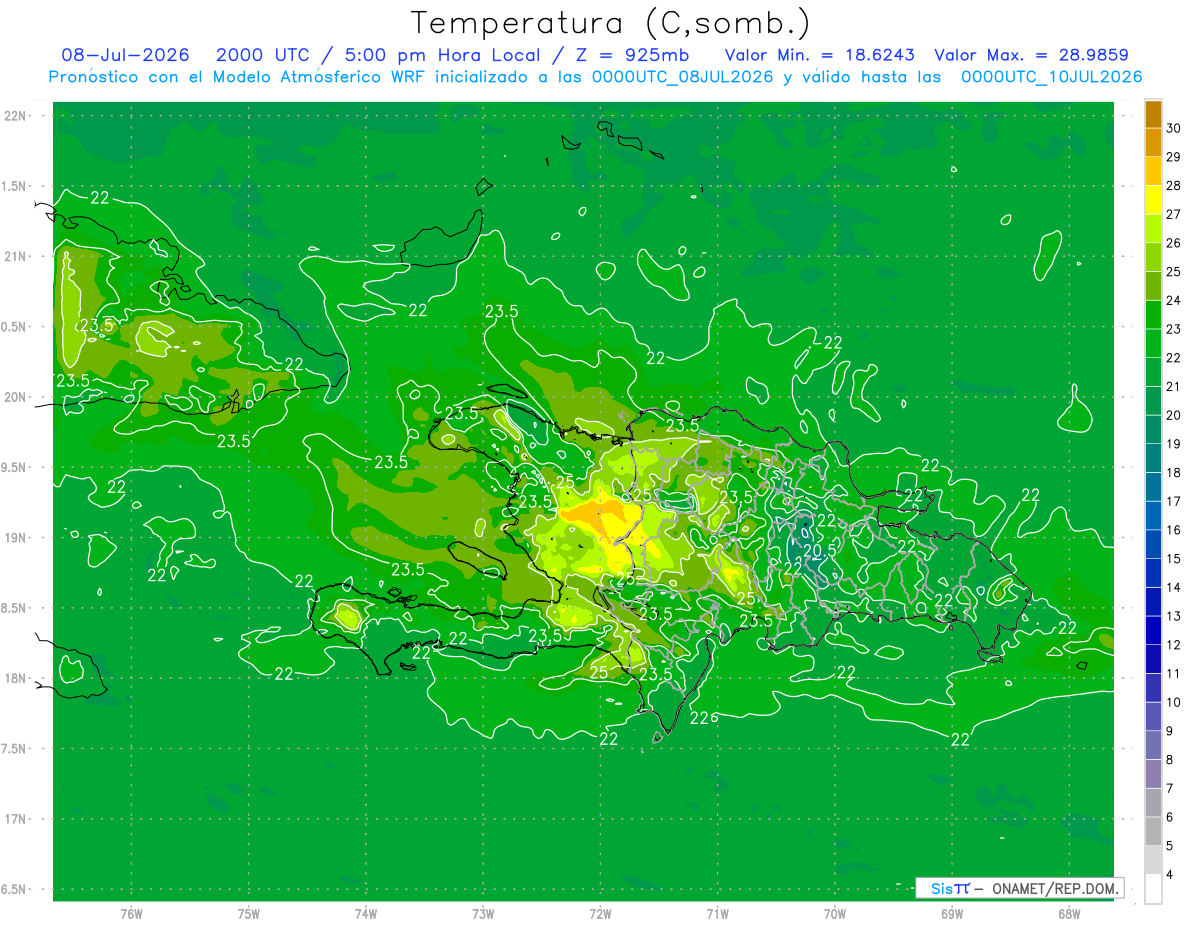Image resolution: width=1200 pixels, height=927 pixels.
Task: Pick the dark blue swatch between 11 and 12
Action: (x=1153, y=659)
